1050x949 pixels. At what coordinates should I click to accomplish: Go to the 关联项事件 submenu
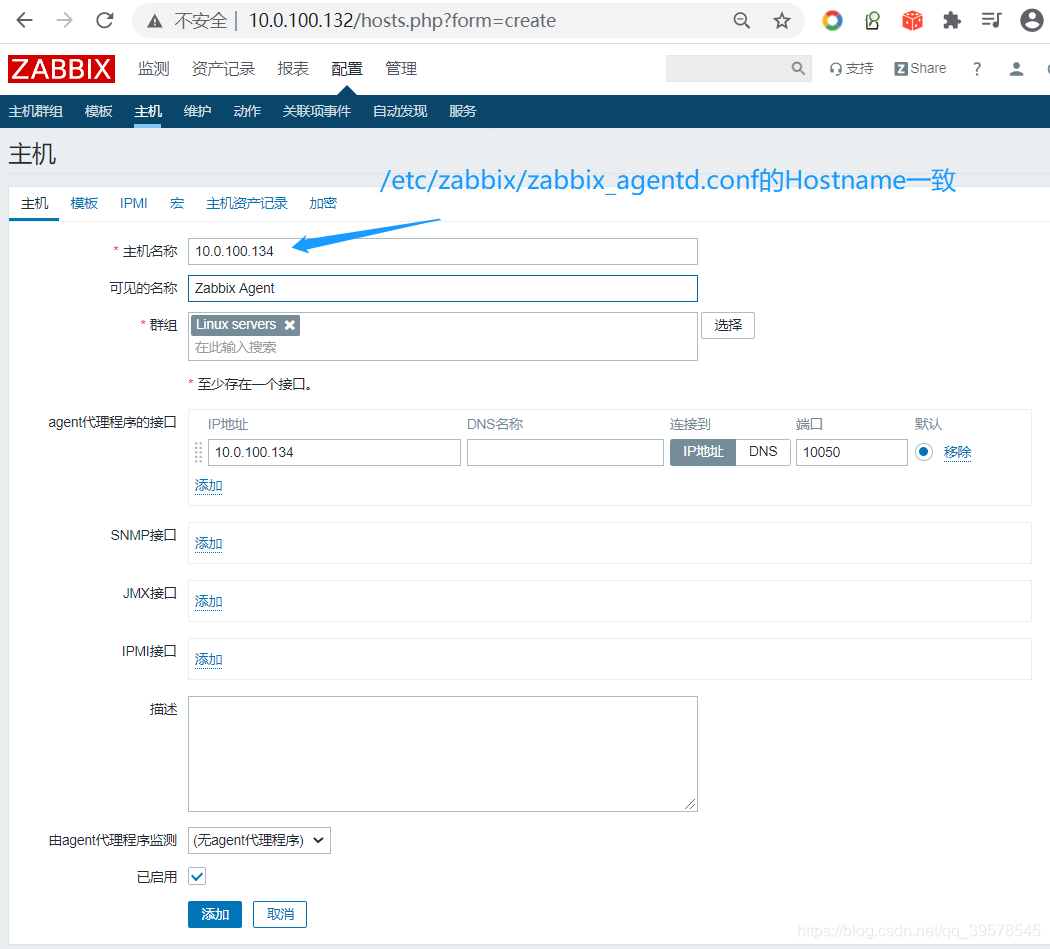pyautogui.click(x=316, y=111)
